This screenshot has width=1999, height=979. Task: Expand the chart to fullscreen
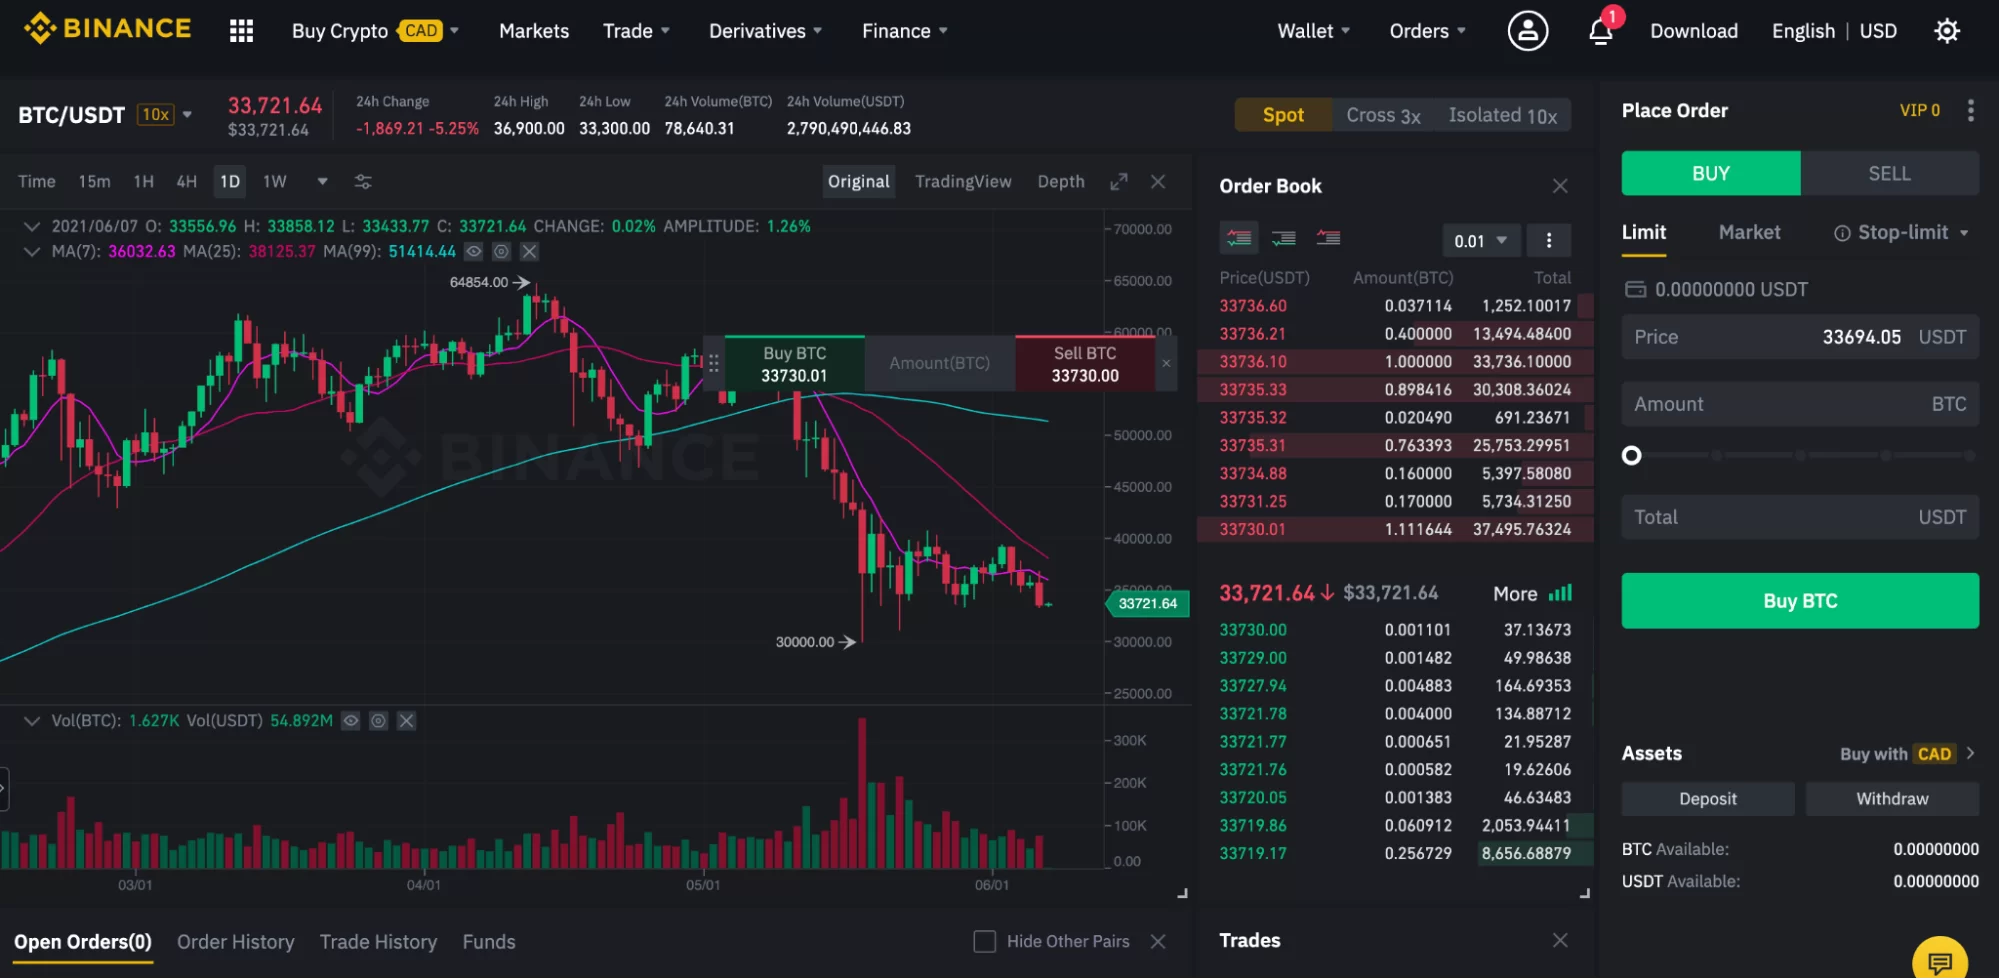coord(1119,182)
